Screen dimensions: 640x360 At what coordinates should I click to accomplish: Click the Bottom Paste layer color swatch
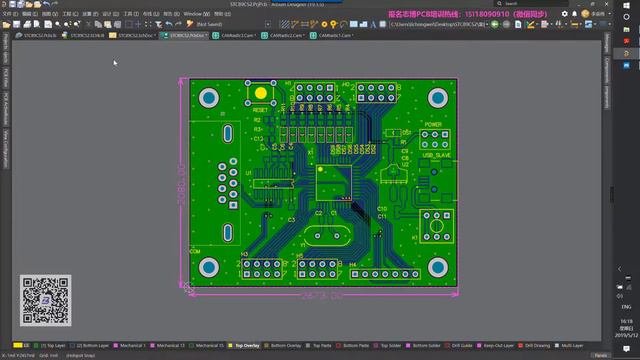[338, 346]
